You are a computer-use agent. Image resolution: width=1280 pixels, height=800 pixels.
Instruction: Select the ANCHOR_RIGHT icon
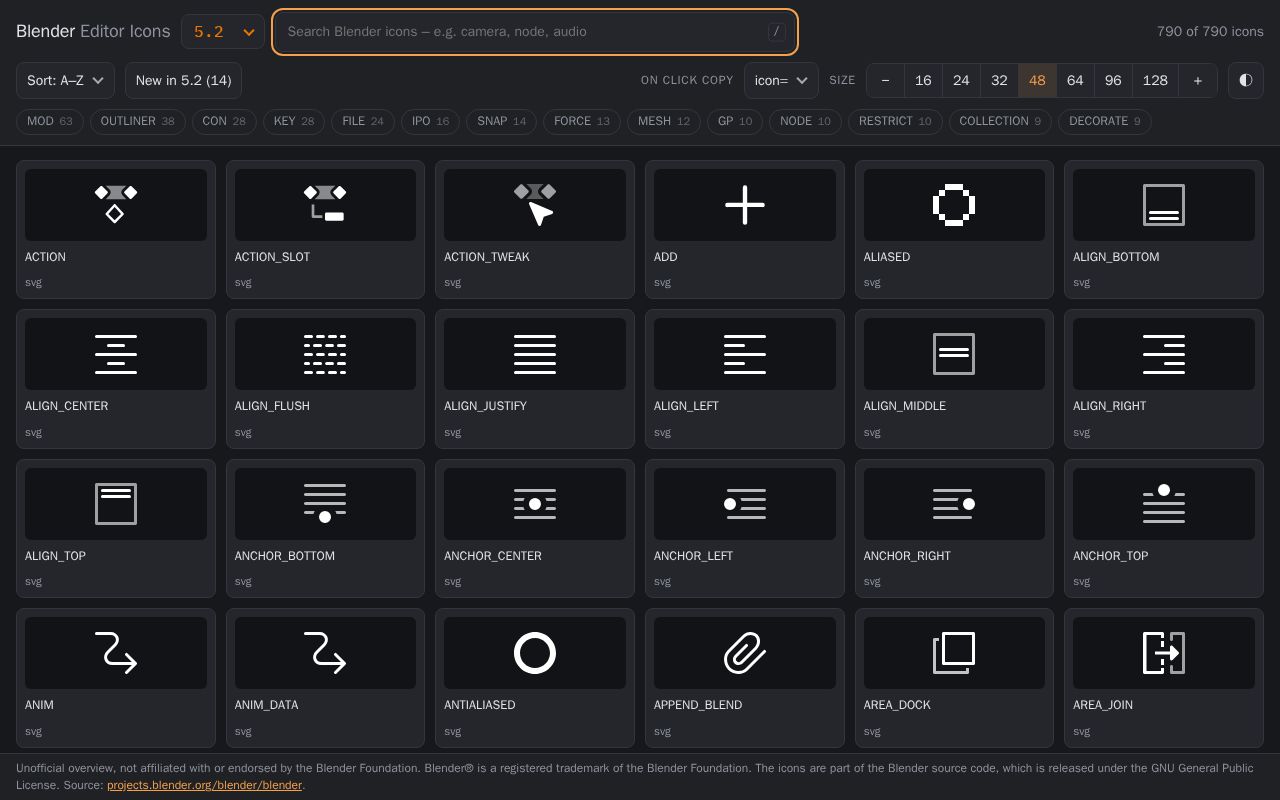954,528
